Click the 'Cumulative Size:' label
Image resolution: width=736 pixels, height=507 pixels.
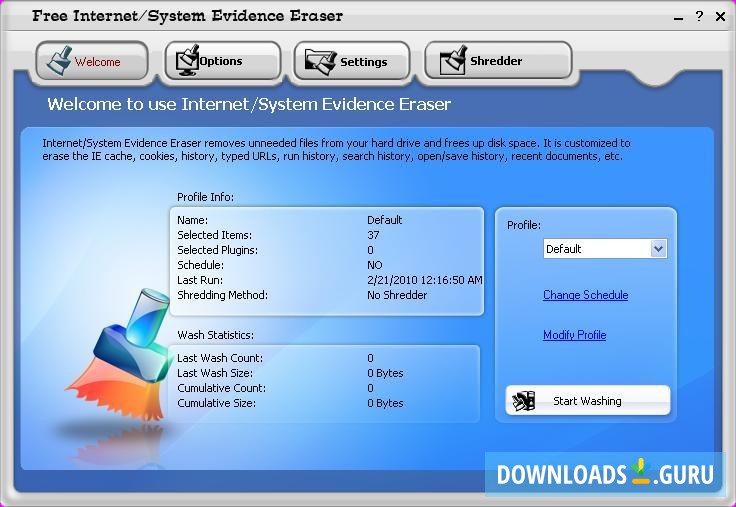pos(216,403)
